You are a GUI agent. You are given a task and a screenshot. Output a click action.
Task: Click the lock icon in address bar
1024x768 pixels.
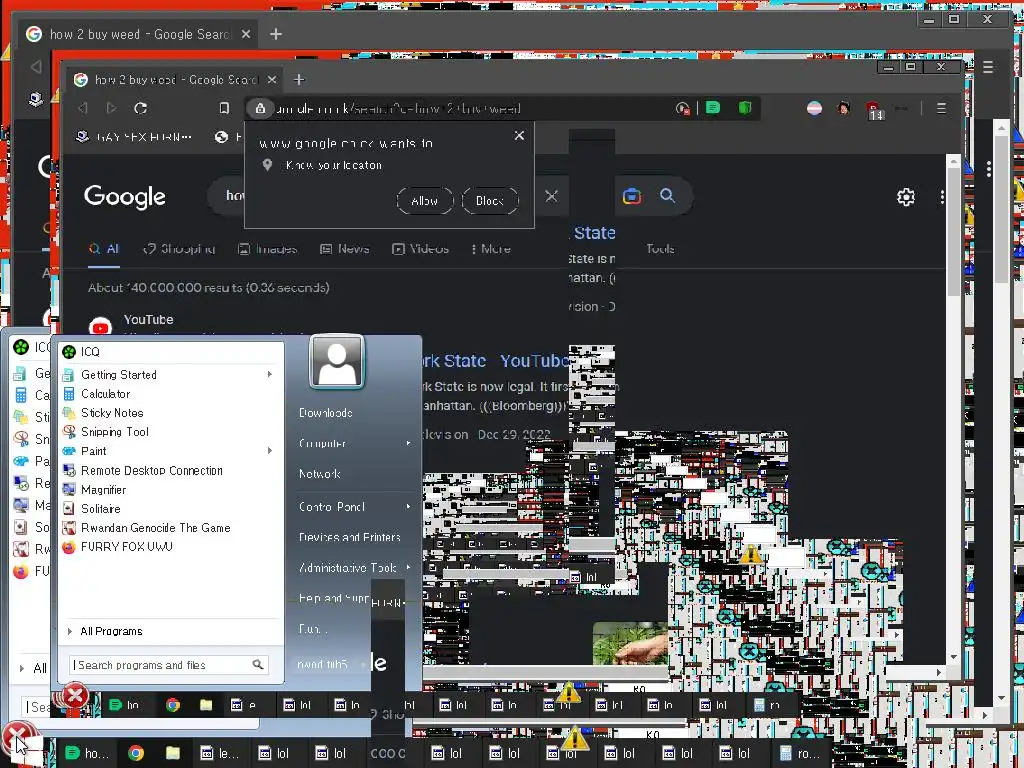[x=260, y=108]
